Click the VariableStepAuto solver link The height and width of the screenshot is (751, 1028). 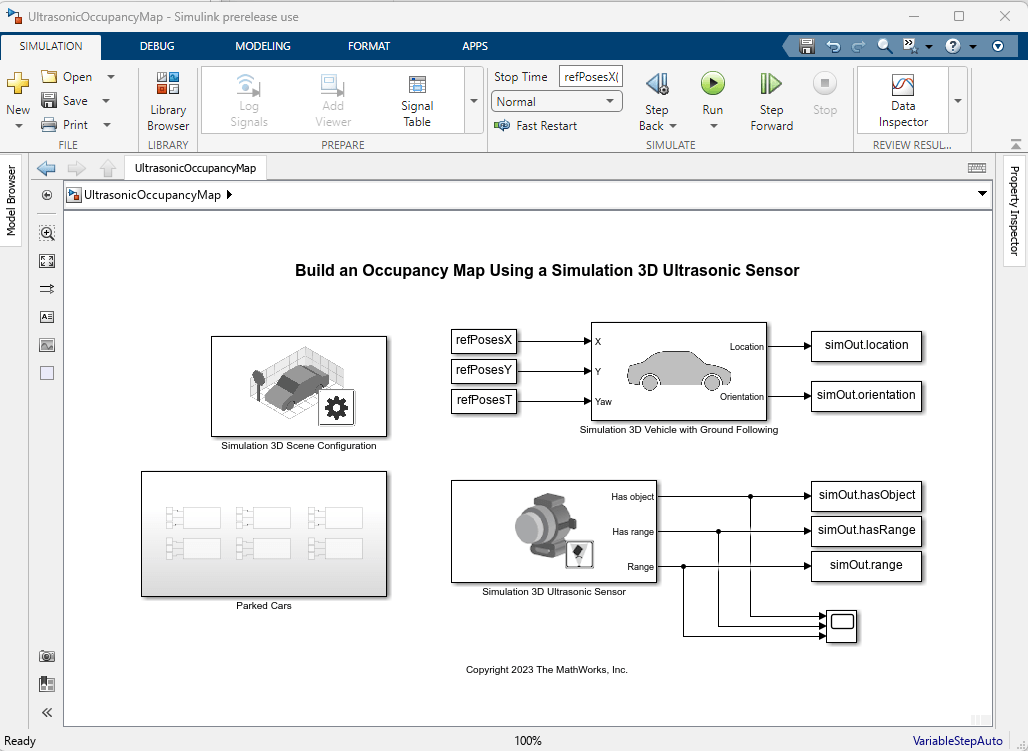(956, 741)
